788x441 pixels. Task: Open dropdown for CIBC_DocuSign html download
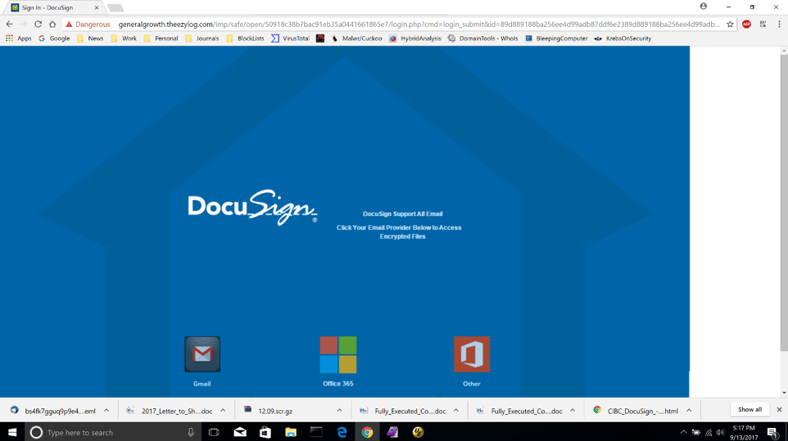(x=689, y=410)
